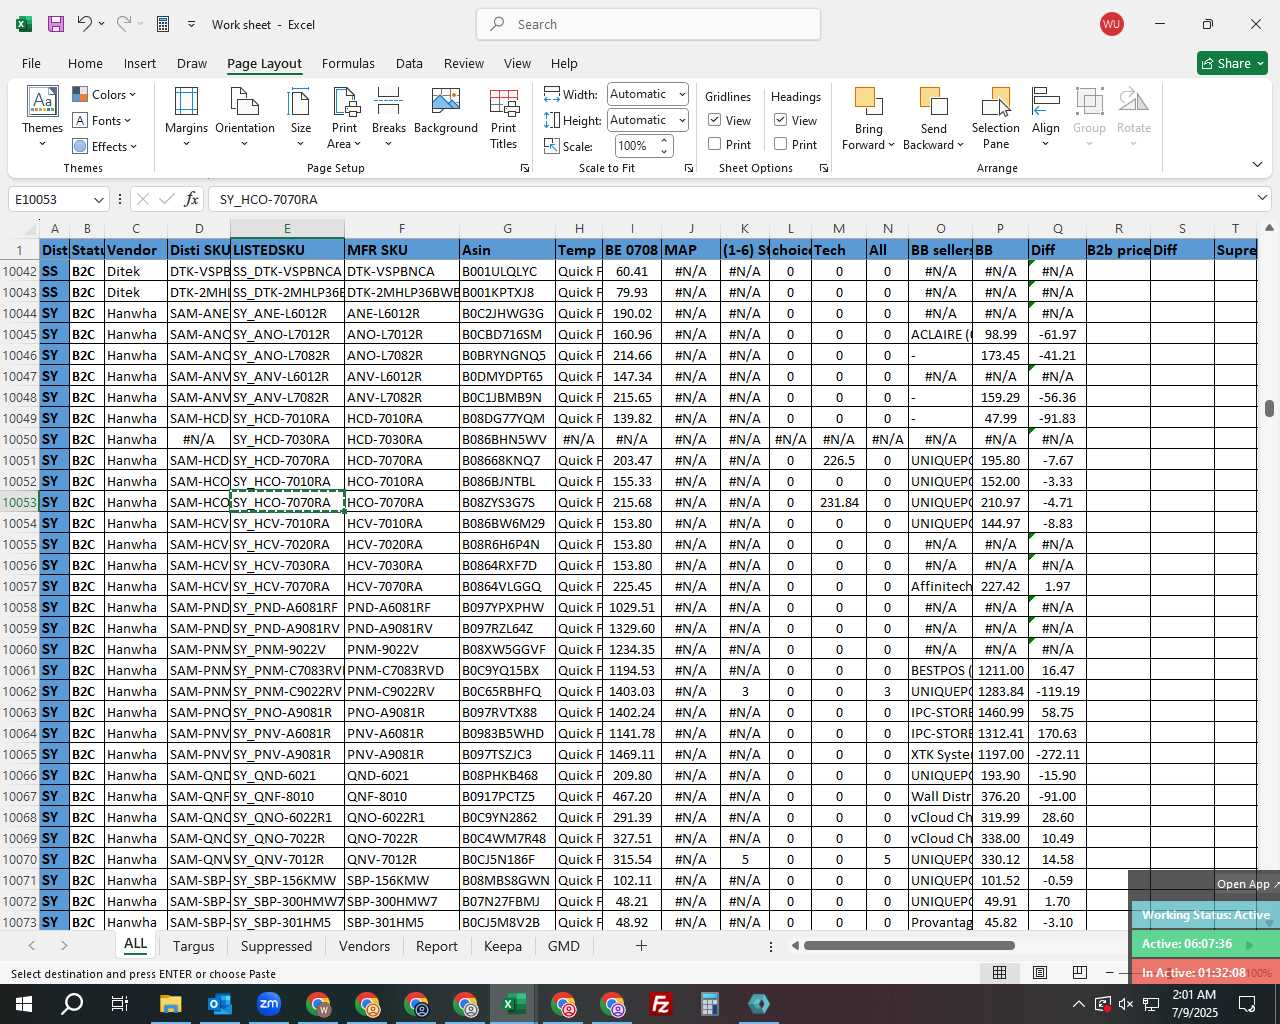The image size is (1280, 1024).
Task: Open the paper Size options
Action: [300, 117]
